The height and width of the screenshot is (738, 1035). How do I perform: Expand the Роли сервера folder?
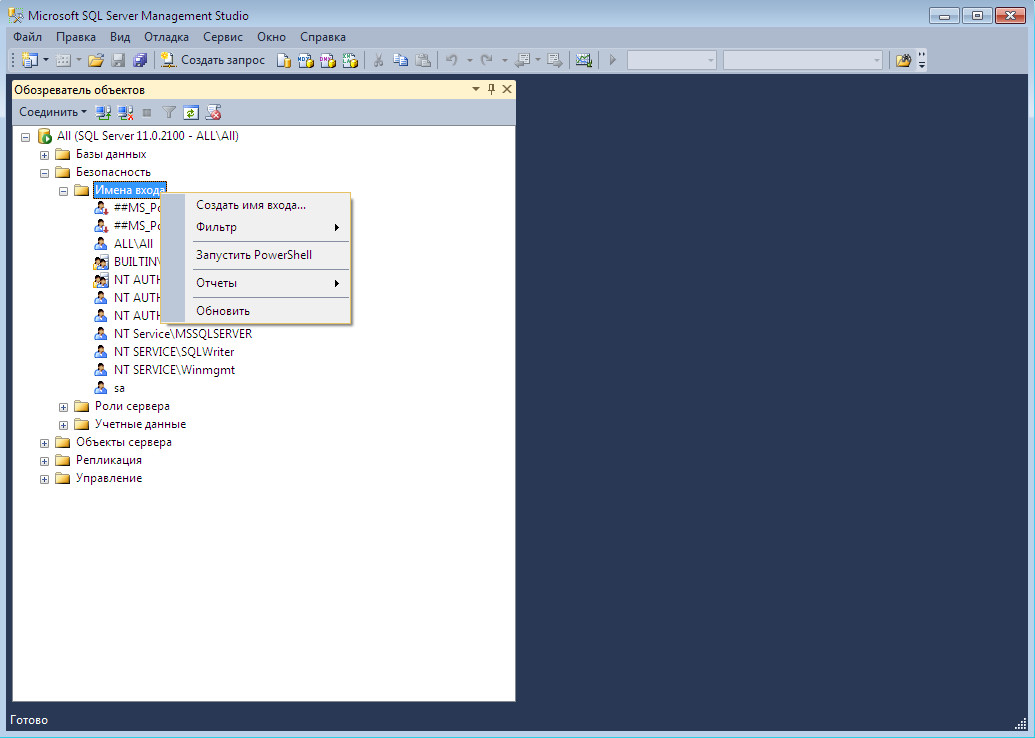point(63,407)
